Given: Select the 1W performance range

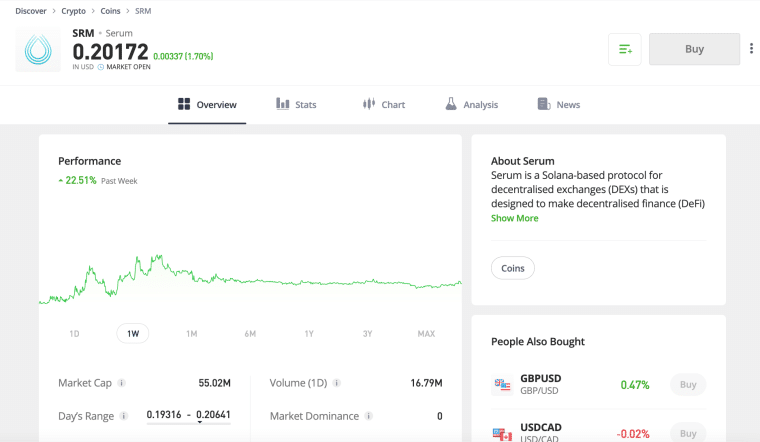Looking at the screenshot, I should point(133,333).
